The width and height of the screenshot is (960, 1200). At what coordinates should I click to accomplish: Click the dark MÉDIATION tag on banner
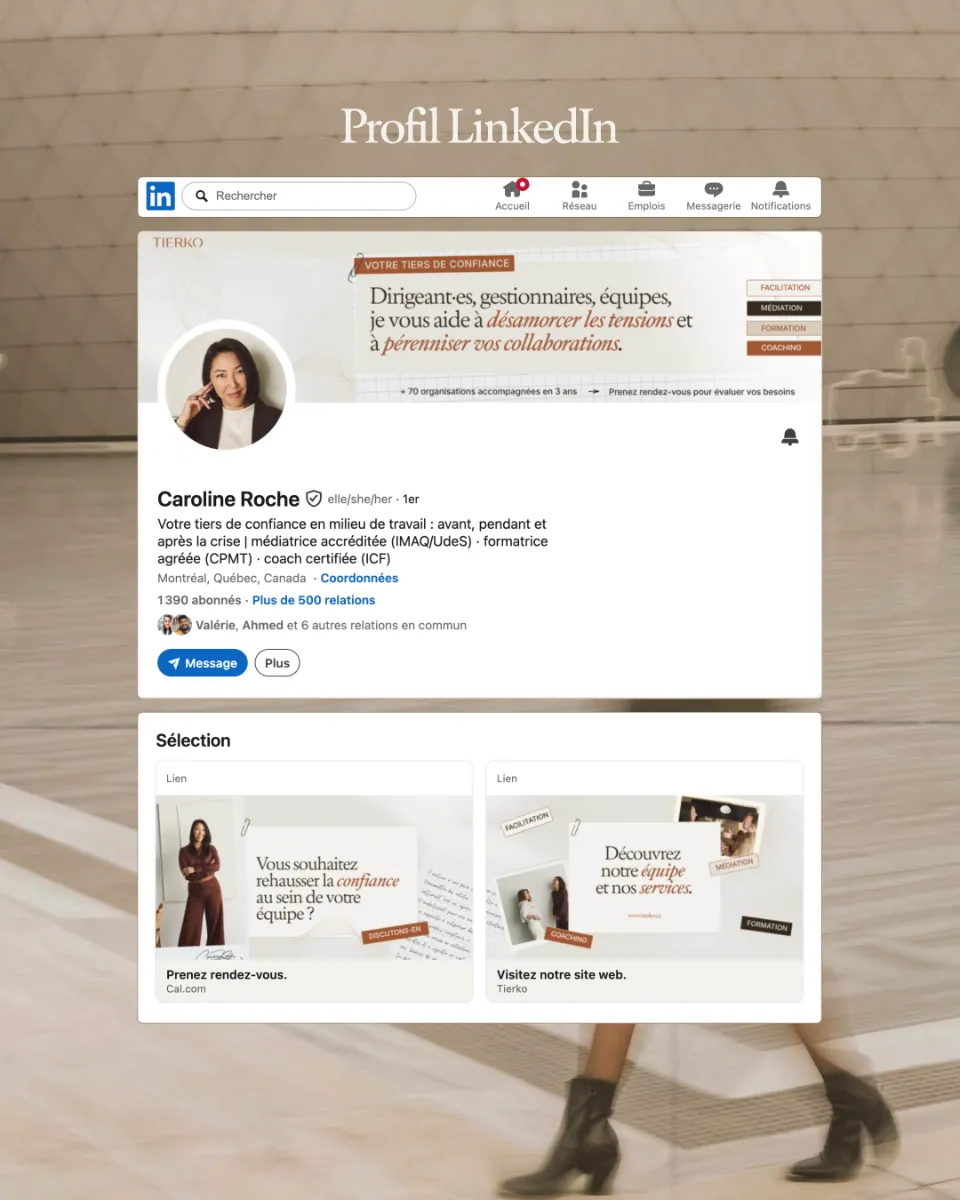(784, 308)
